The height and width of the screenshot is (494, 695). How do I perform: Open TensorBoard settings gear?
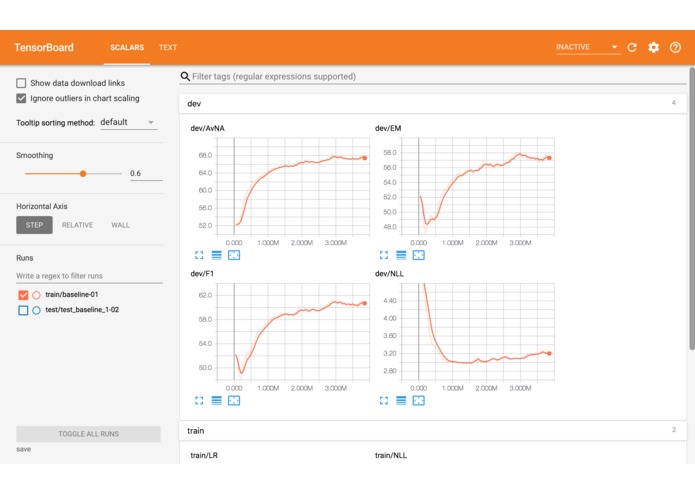tap(653, 47)
